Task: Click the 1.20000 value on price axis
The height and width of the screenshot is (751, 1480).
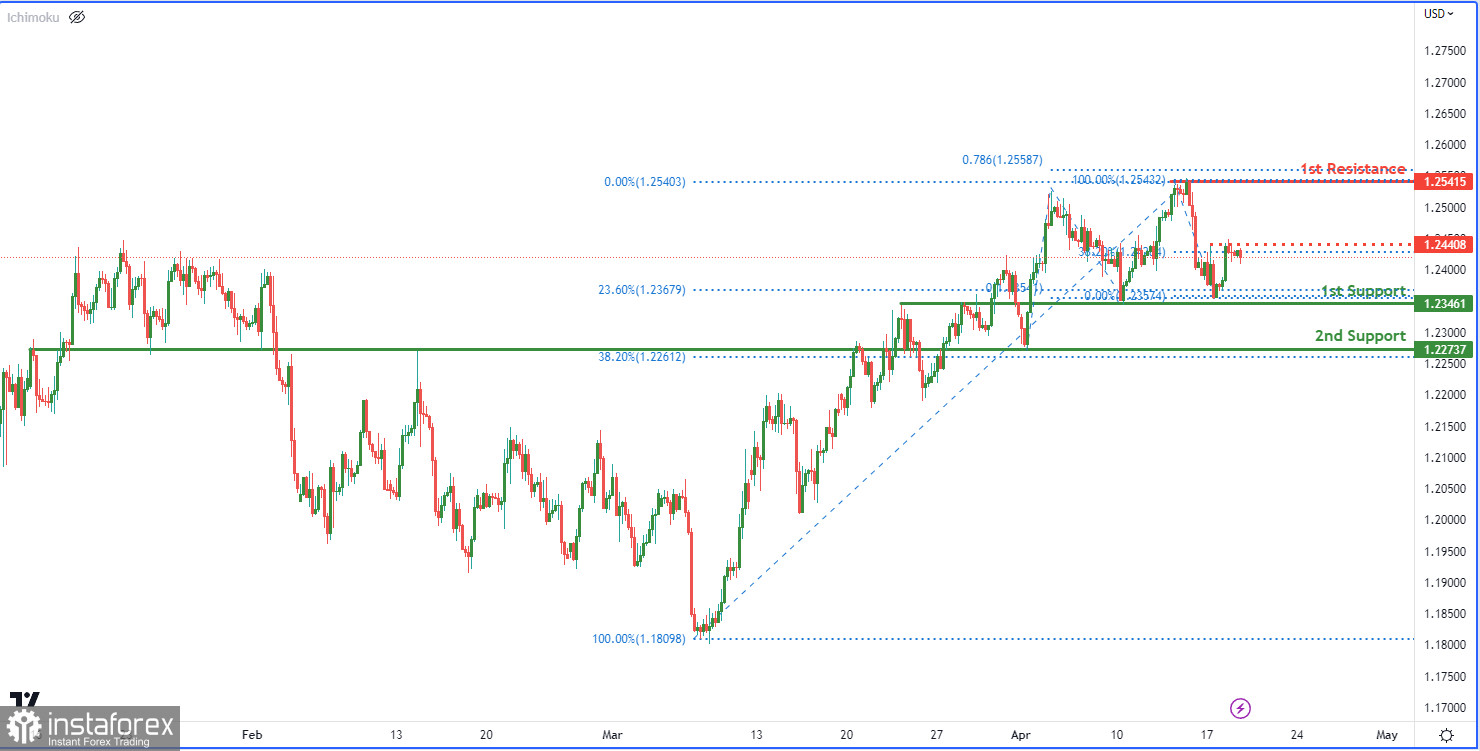Action: click(1443, 520)
